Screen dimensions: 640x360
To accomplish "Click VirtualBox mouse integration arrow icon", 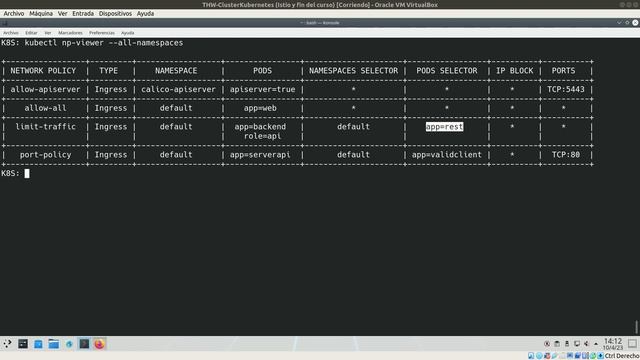I will point(600,356).
